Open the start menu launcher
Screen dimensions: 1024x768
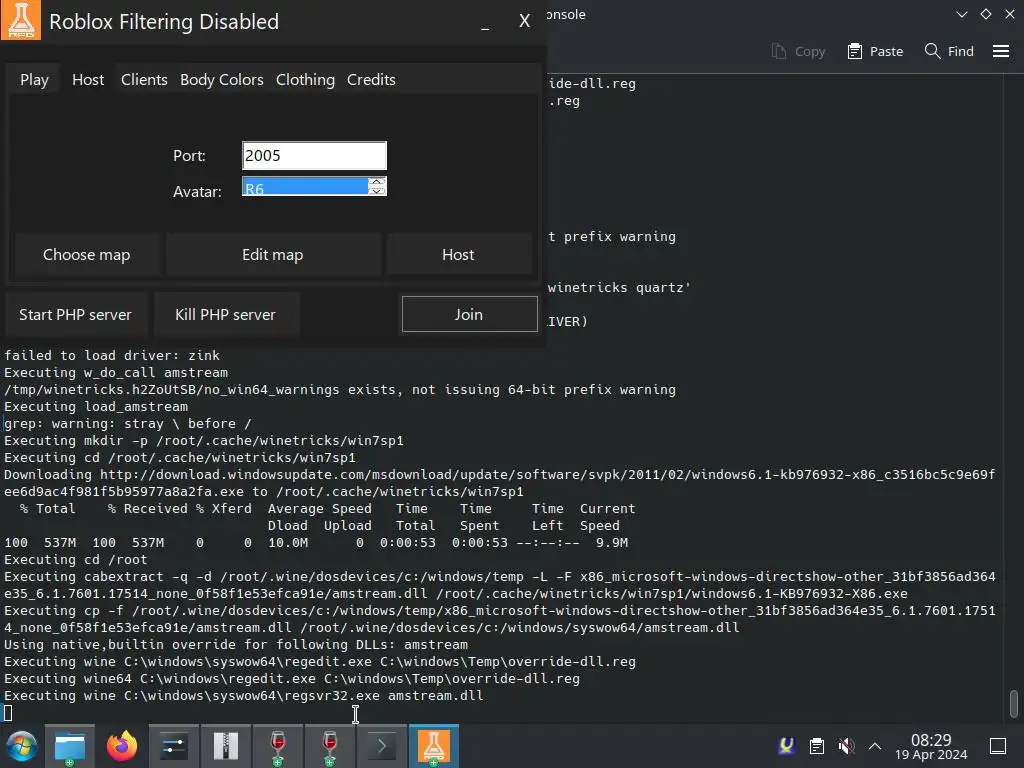tap(22, 746)
